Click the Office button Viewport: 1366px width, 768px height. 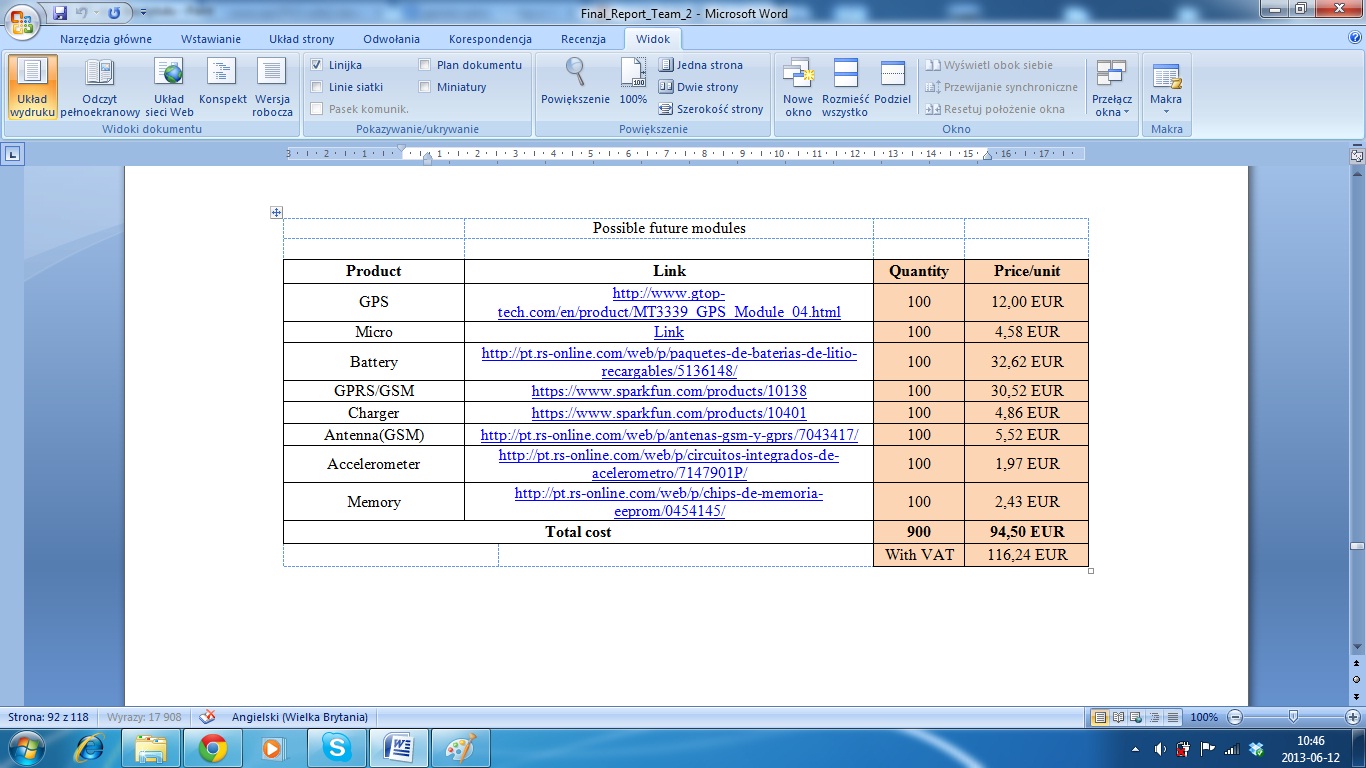[x=22, y=20]
